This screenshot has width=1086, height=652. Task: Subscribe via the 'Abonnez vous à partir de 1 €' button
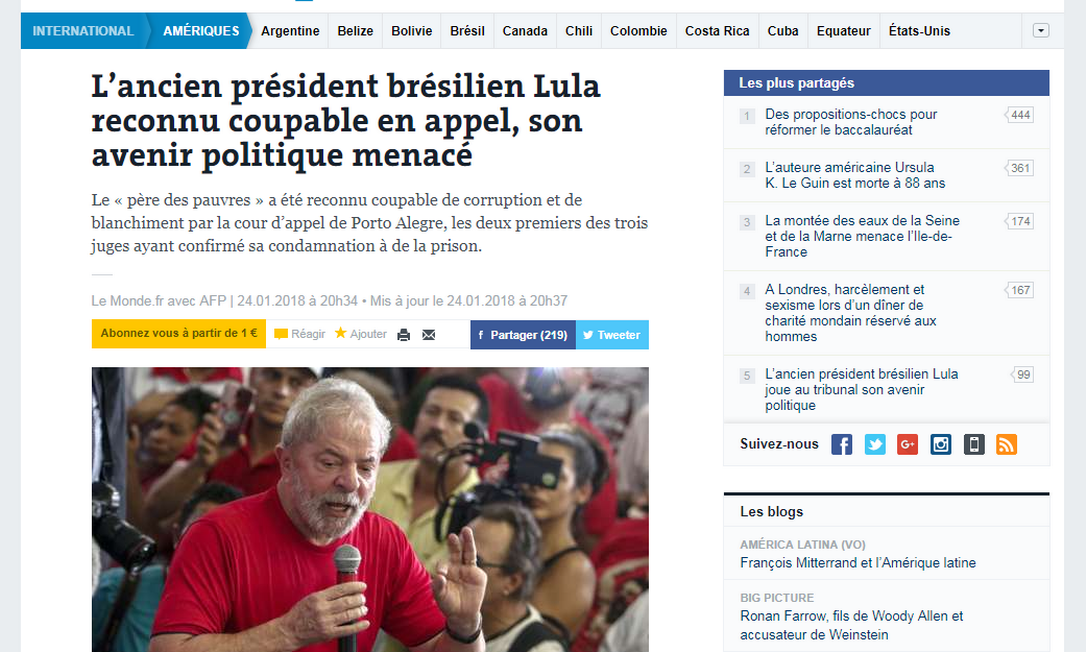[x=179, y=333]
